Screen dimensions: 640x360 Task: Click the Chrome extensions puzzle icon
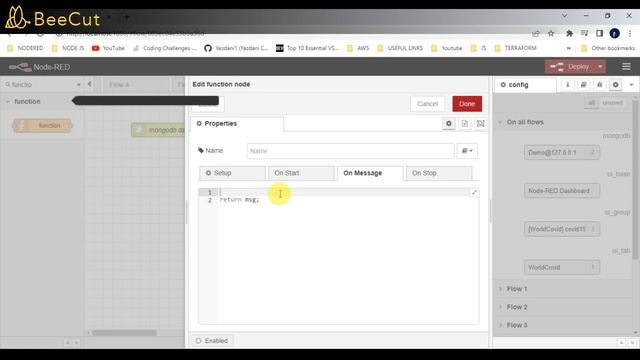point(569,33)
